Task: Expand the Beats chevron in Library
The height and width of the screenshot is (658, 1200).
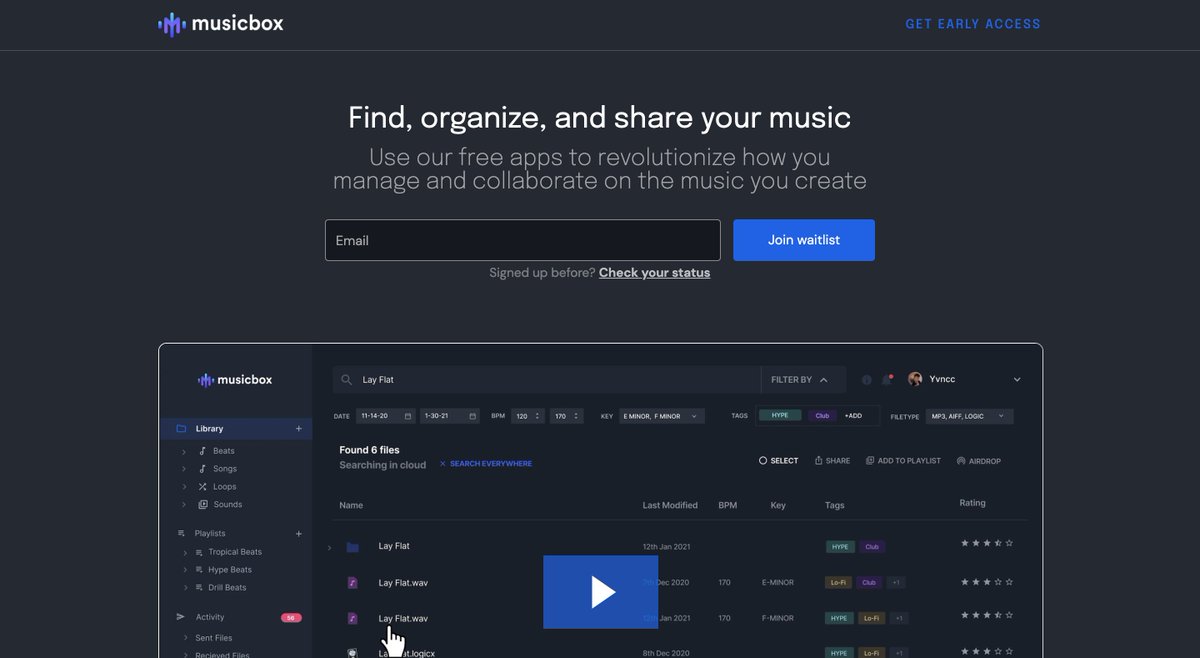Action: [184, 452]
